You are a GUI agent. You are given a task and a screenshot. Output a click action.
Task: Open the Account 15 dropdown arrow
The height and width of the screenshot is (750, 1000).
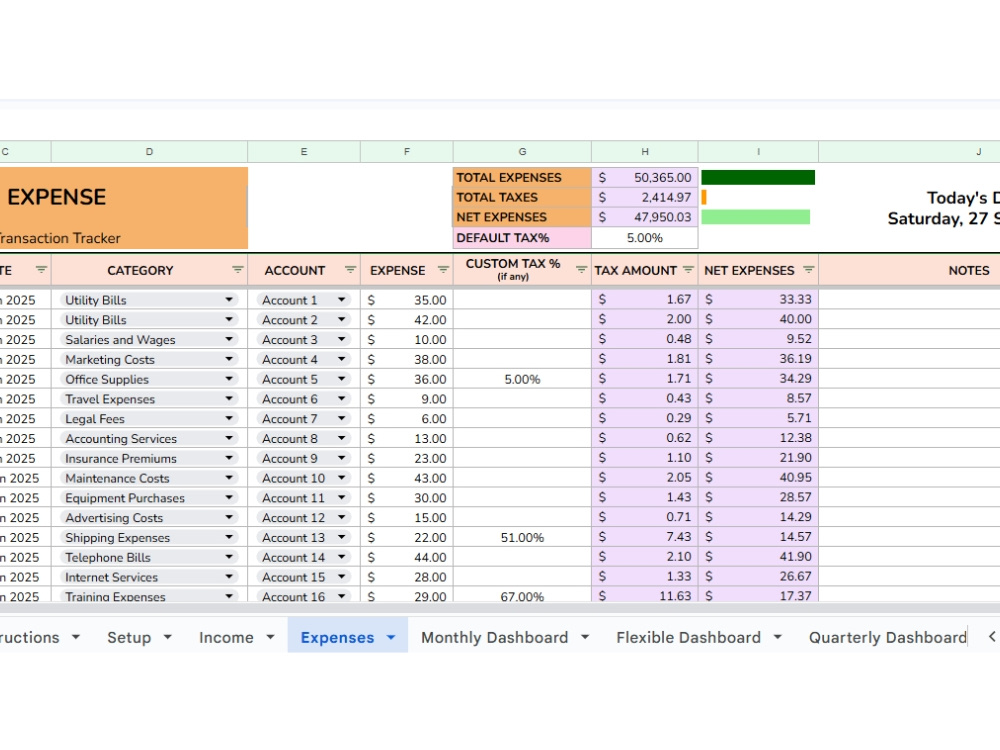tap(342, 577)
